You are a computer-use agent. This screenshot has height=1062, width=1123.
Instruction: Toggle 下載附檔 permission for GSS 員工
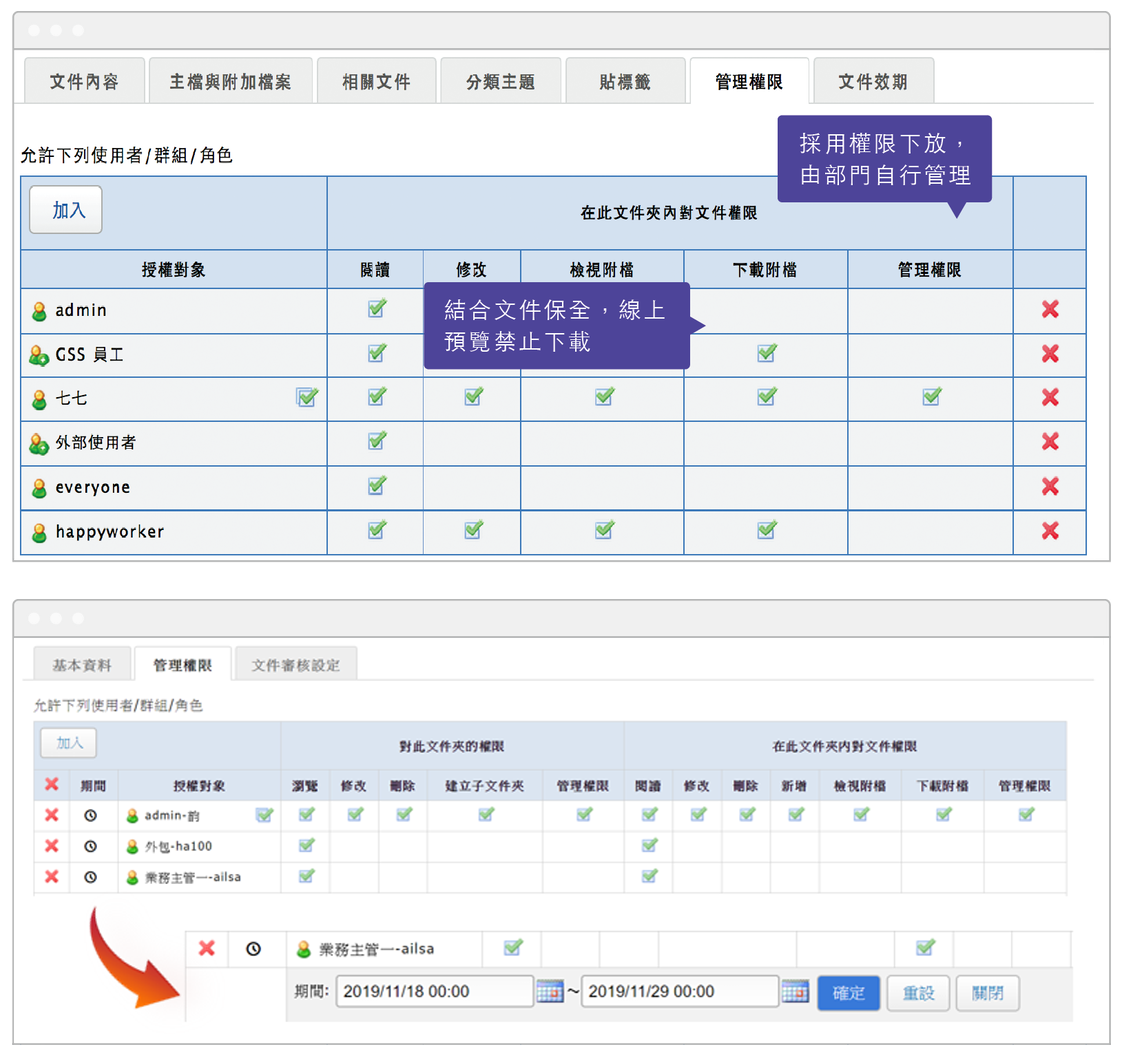(x=766, y=353)
